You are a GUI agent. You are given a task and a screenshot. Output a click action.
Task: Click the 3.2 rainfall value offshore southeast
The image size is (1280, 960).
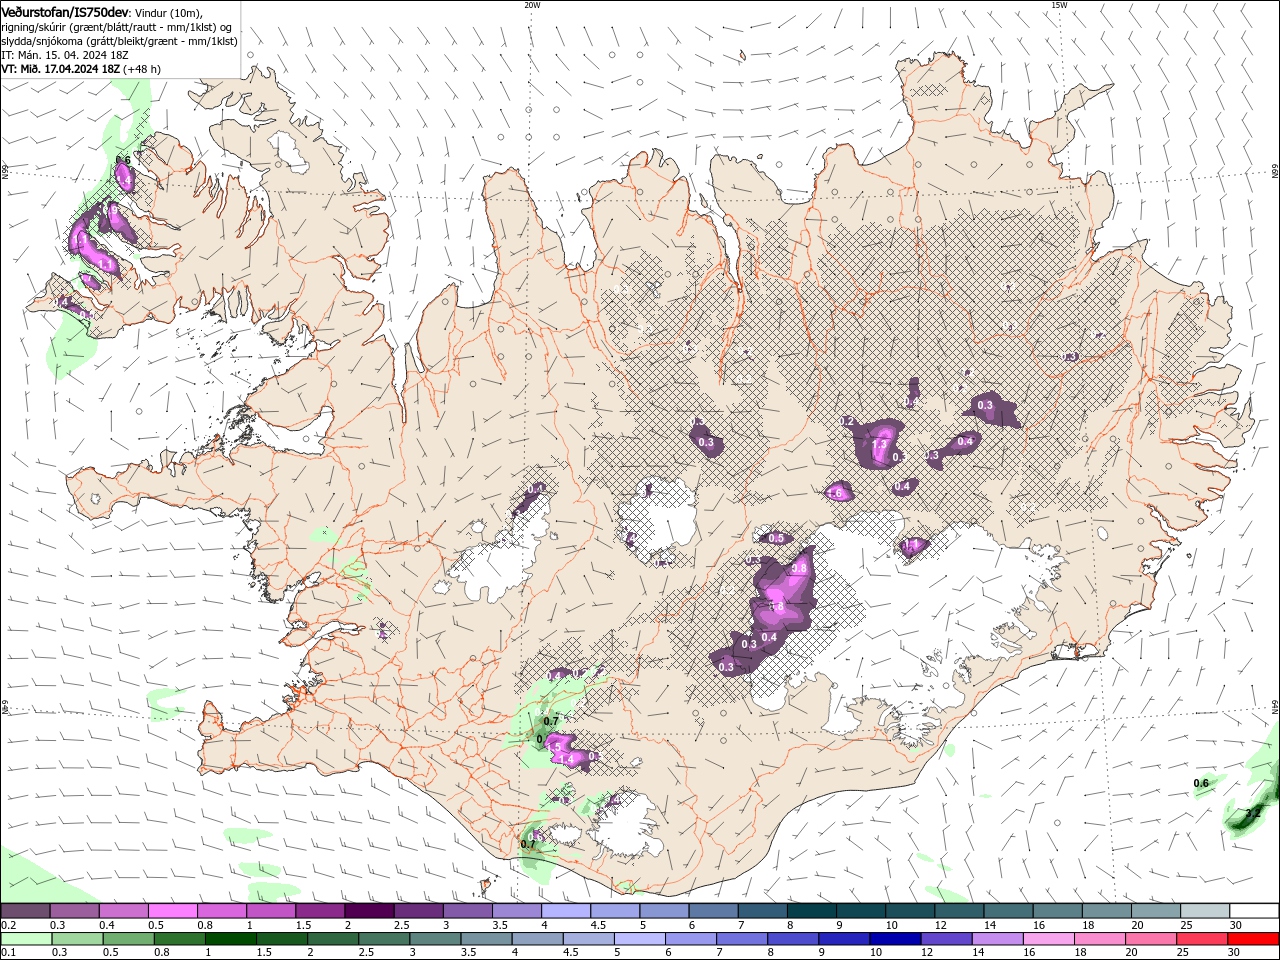click(1252, 814)
